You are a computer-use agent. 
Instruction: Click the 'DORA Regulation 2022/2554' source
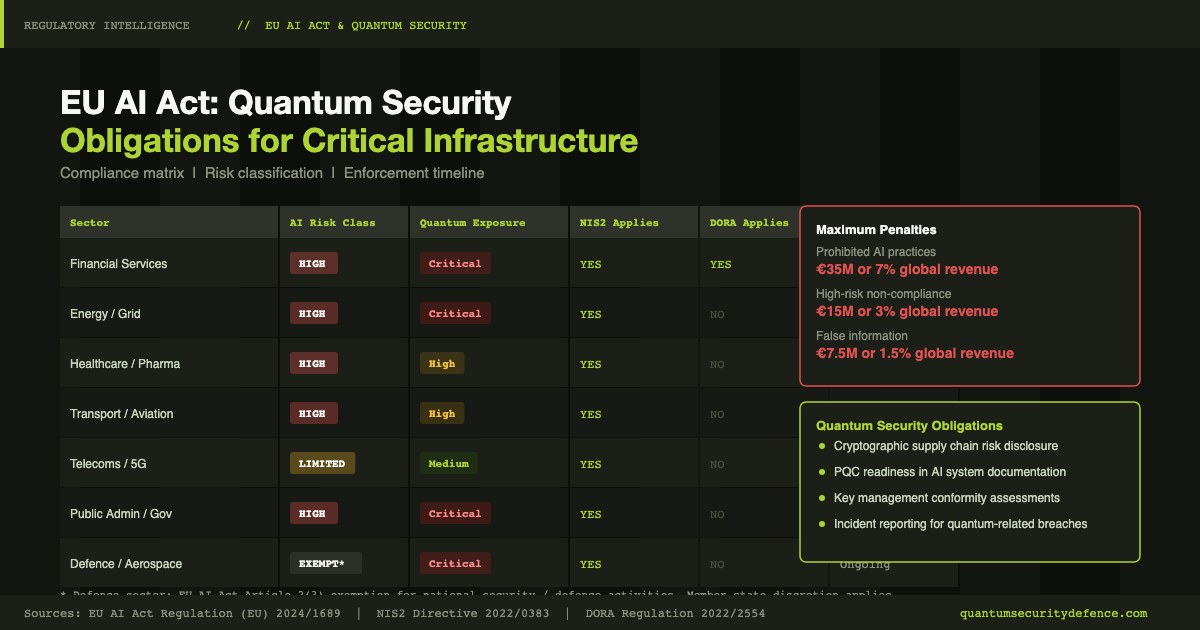675,613
